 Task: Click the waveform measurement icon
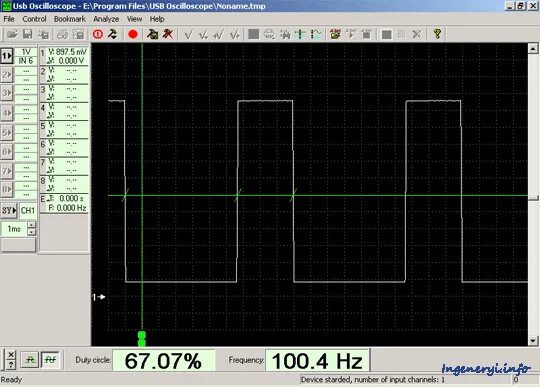316,34
